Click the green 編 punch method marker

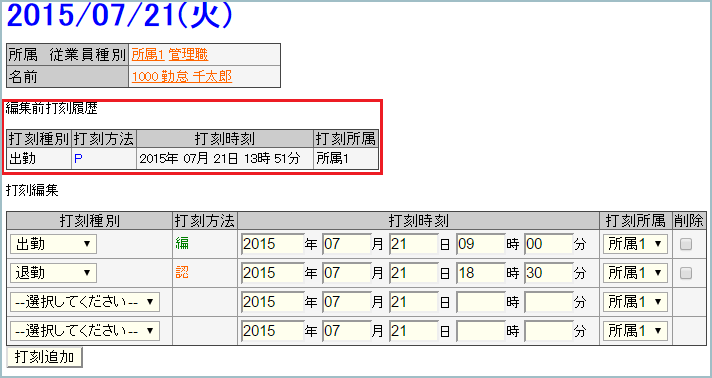click(x=182, y=244)
